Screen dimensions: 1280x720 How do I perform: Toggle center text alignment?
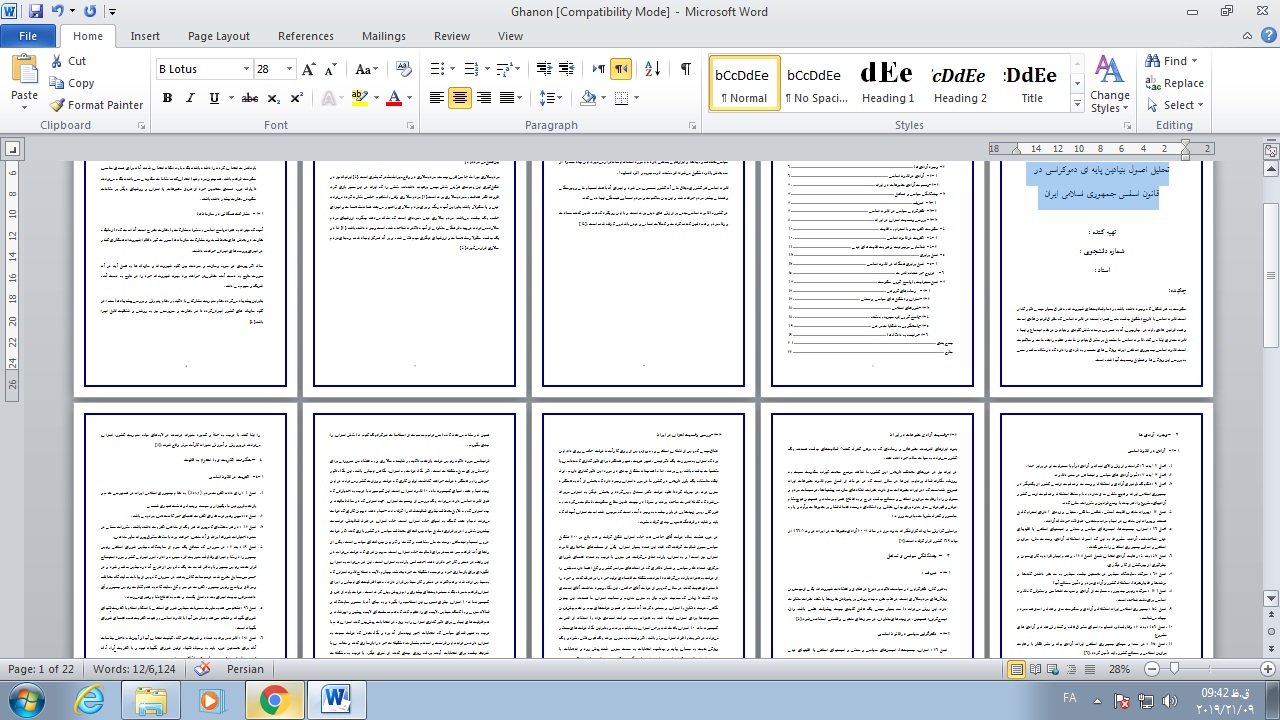coord(460,98)
